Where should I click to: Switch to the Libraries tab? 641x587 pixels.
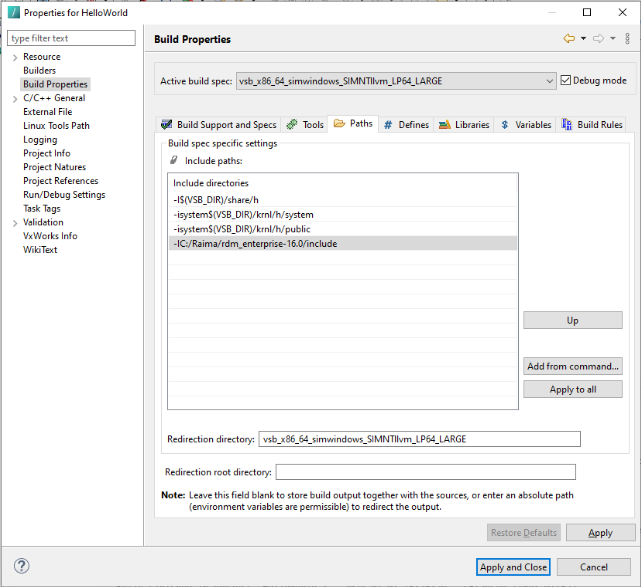pyautogui.click(x=464, y=125)
